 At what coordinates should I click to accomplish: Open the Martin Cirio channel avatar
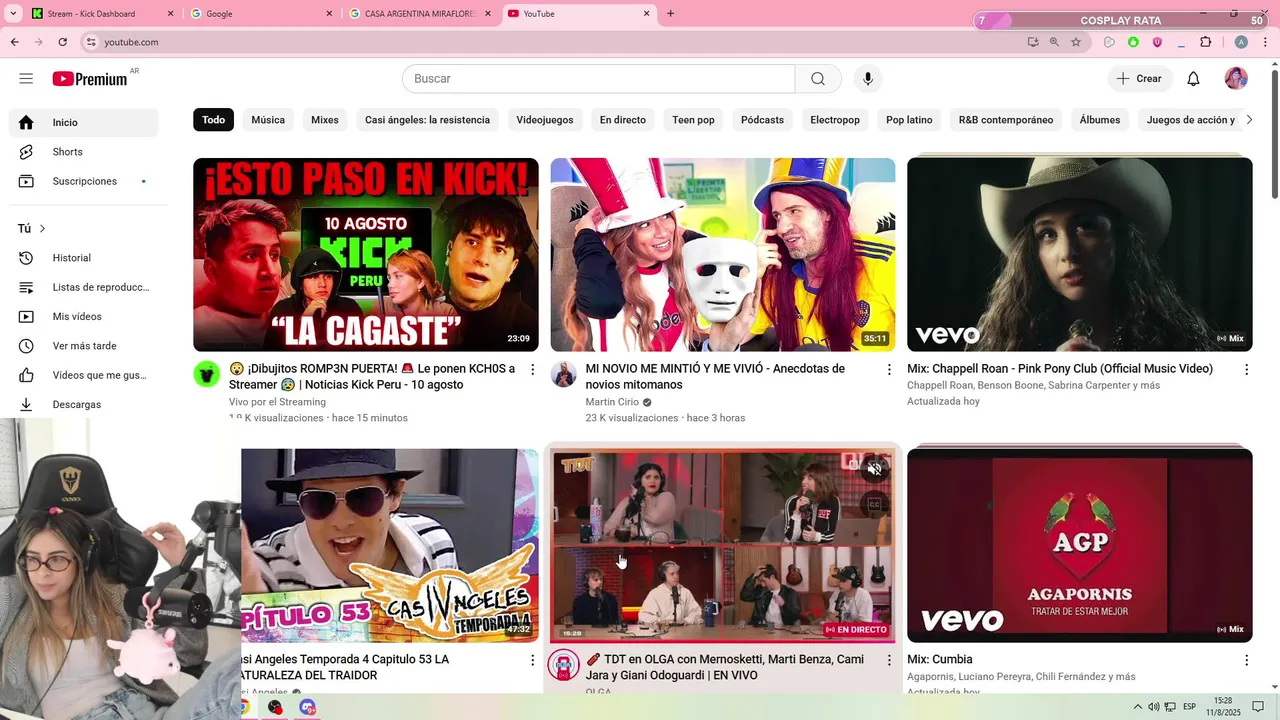pyautogui.click(x=564, y=375)
